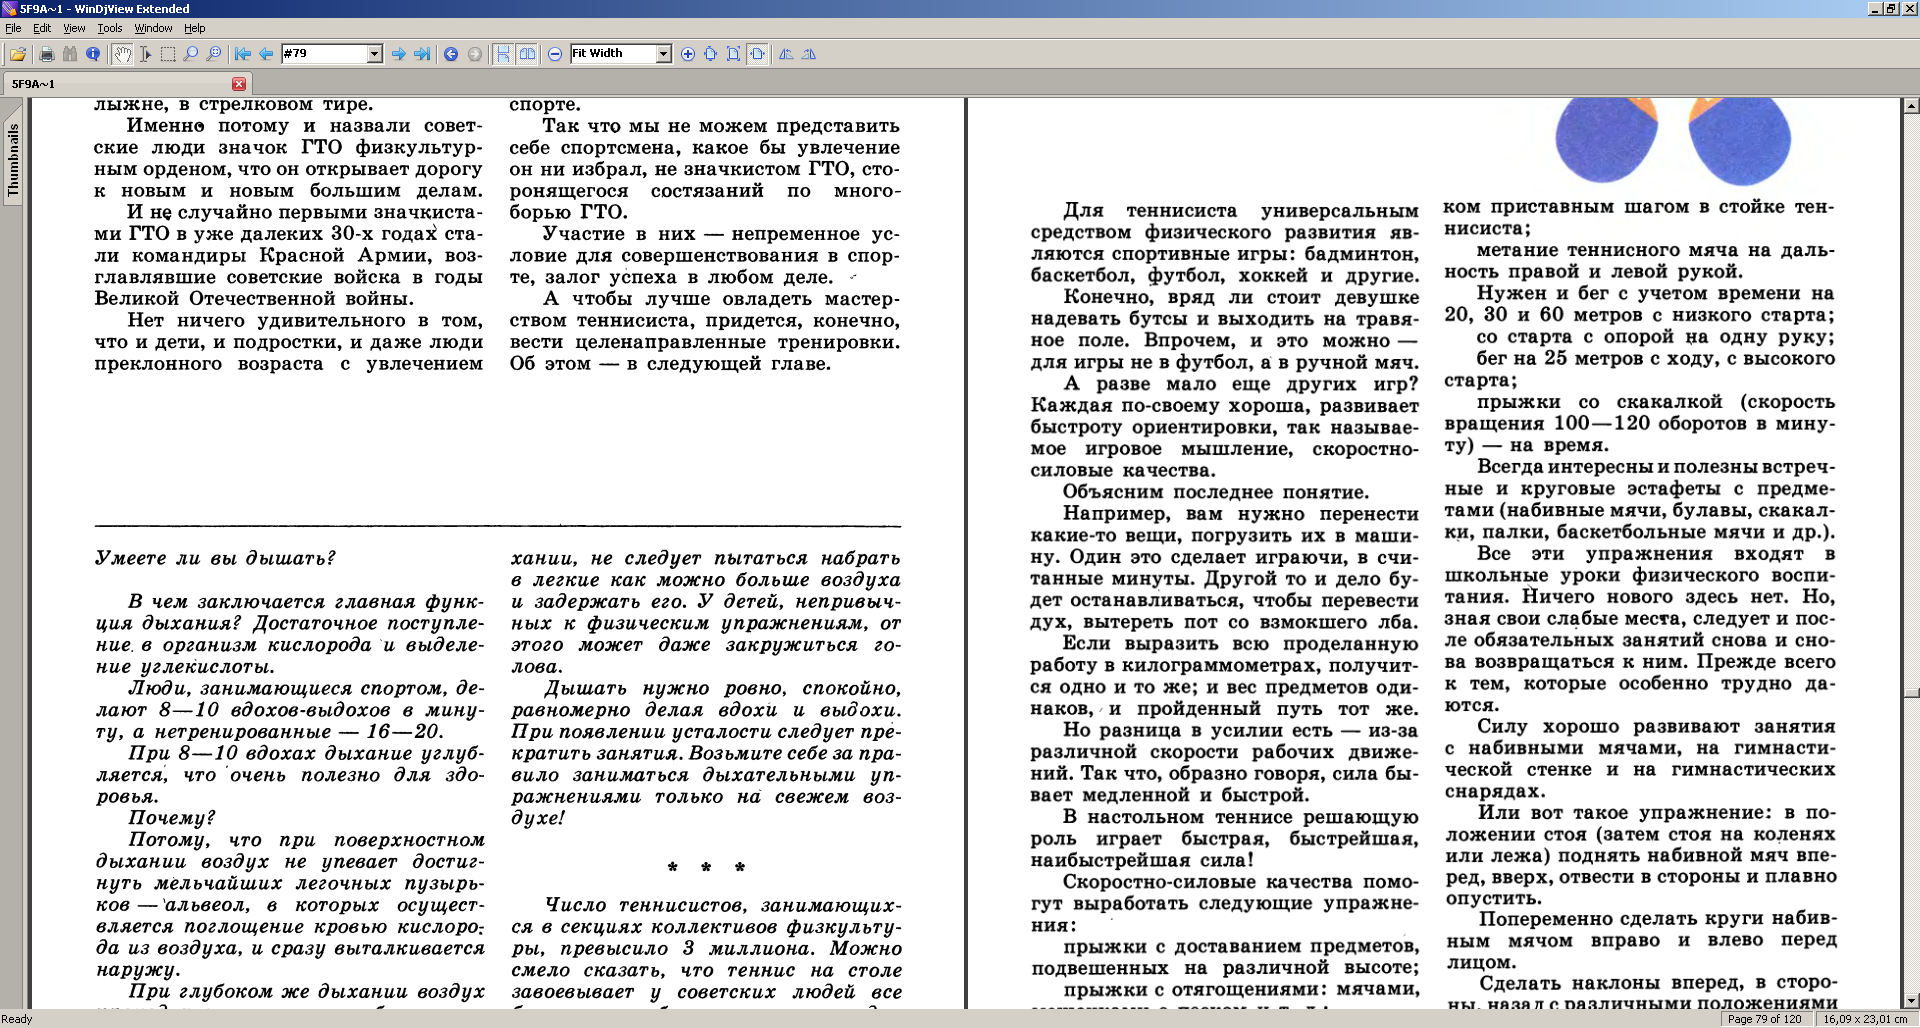Go to the first page
Viewport: 1920px width, 1028px height.
[x=243, y=54]
